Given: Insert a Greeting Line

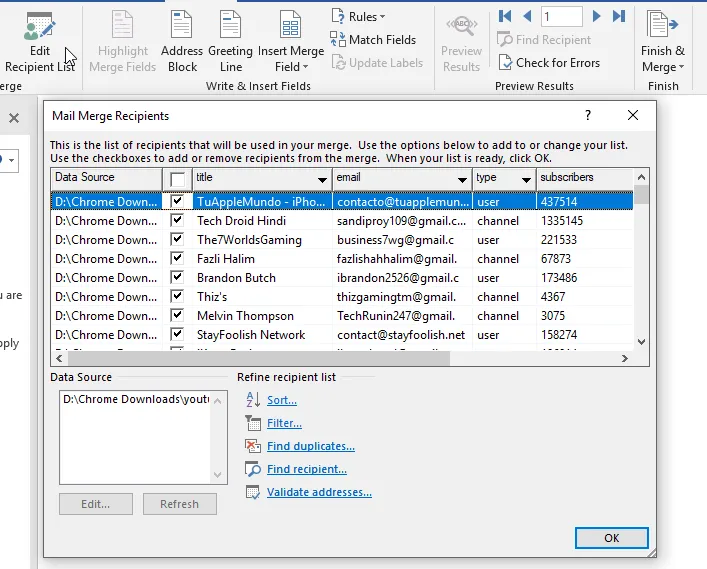Looking at the screenshot, I should [230, 43].
